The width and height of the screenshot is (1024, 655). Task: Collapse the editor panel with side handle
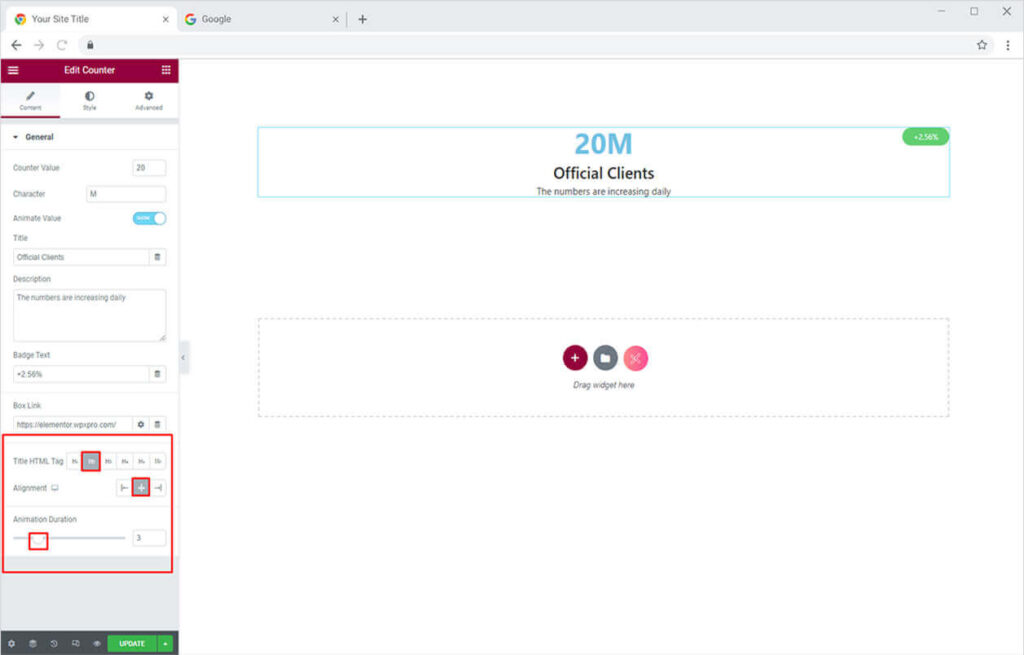tap(184, 357)
